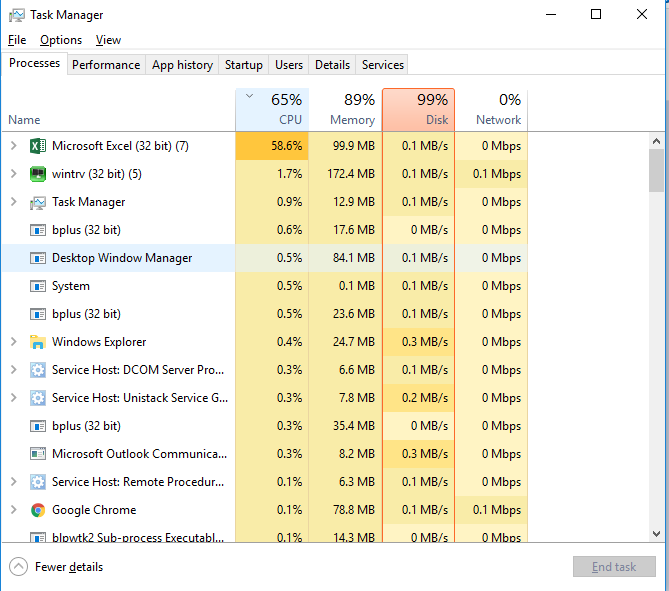Switch to the Performance tab
This screenshot has width=669, height=591.
point(106,64)
